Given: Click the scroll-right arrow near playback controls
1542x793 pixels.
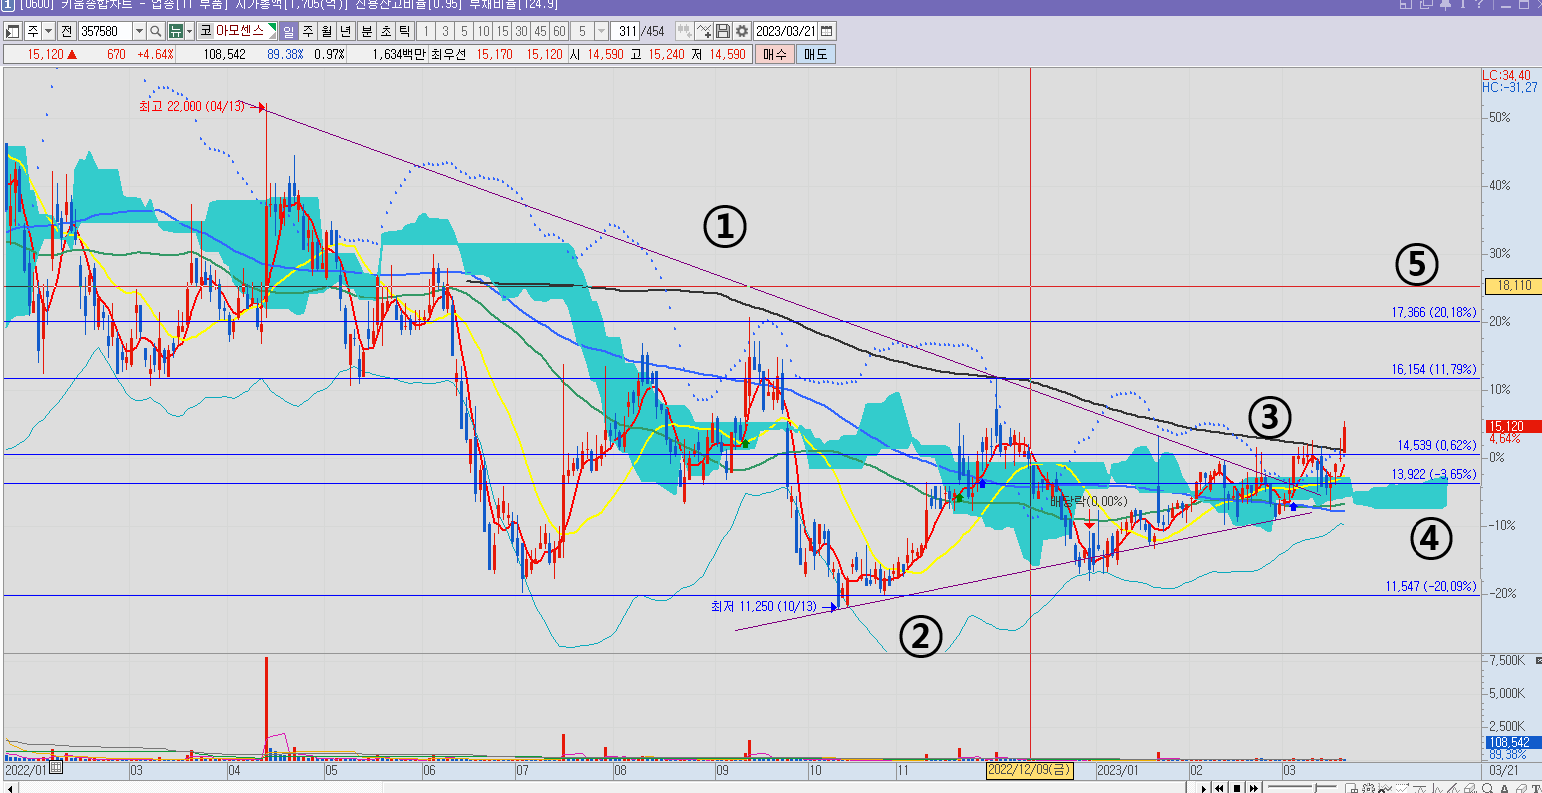Looking at the screenshot, I should (x=1203, y=788).
